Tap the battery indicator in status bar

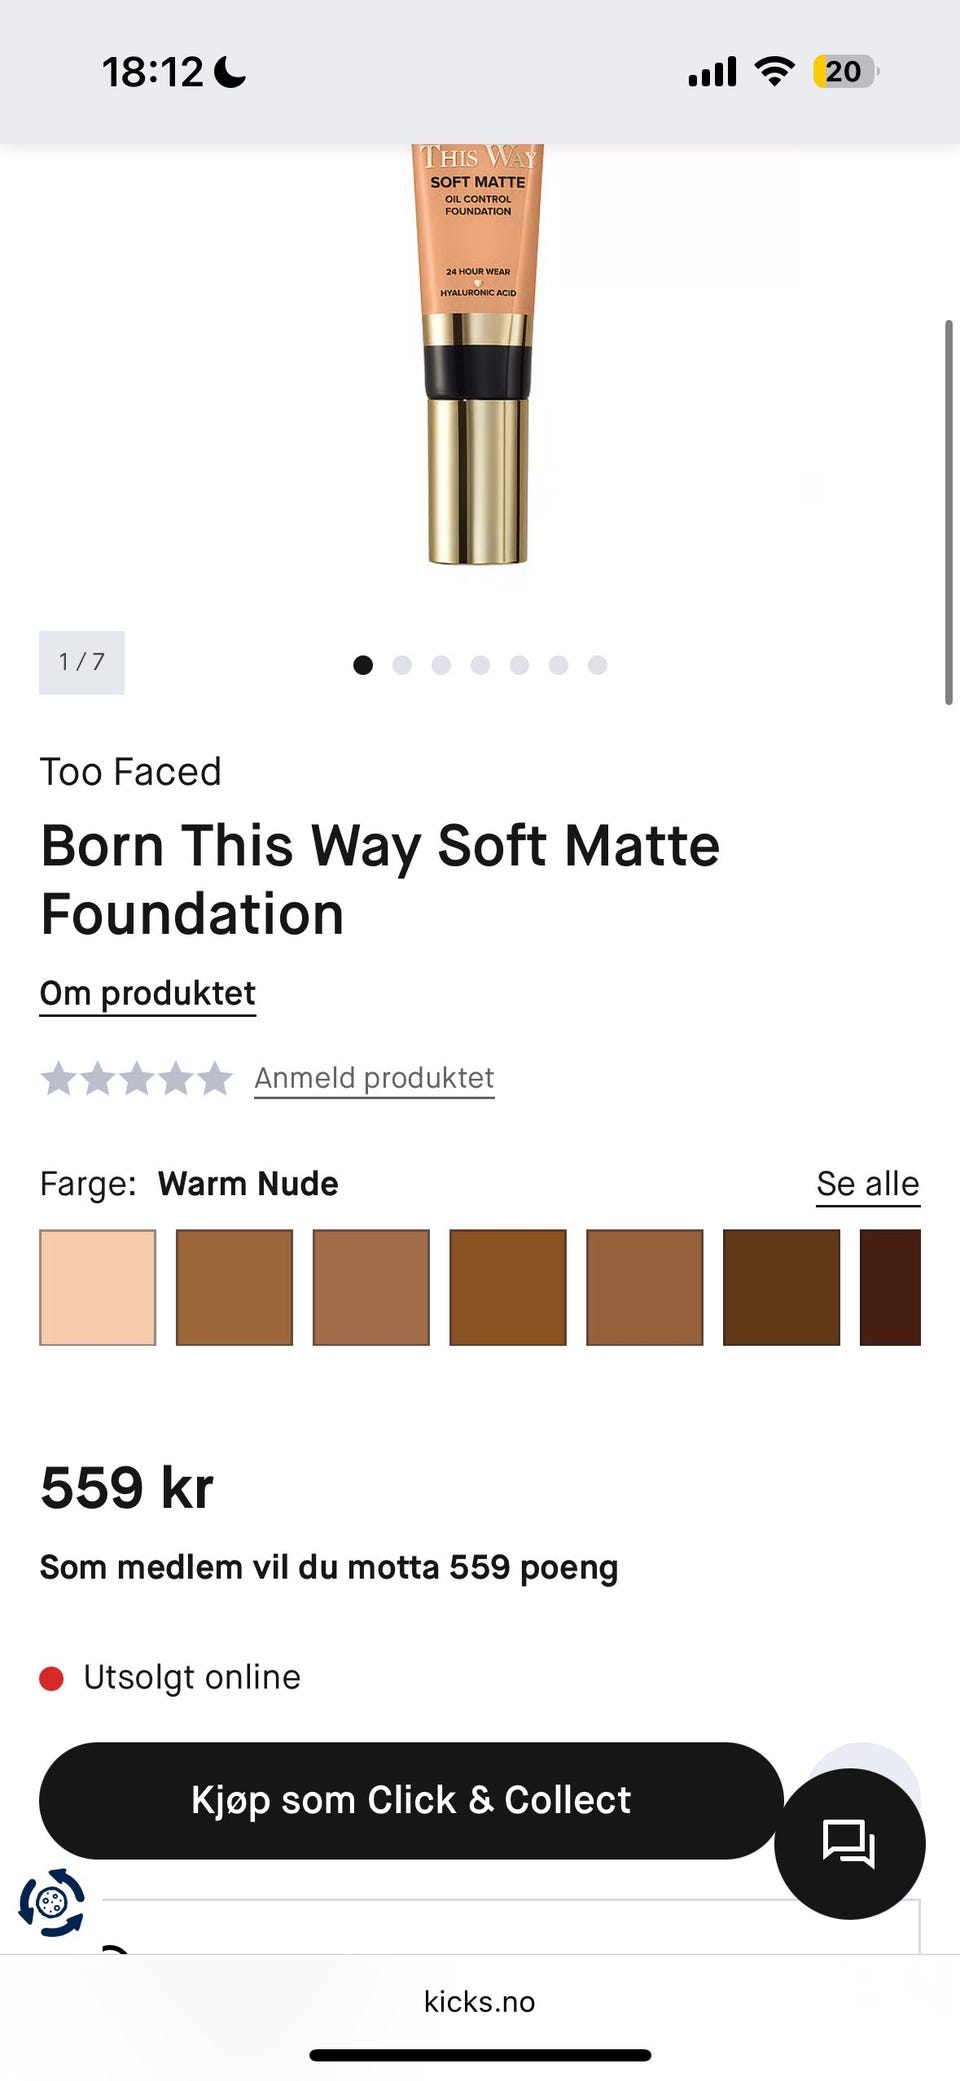(x=845, y=72)
